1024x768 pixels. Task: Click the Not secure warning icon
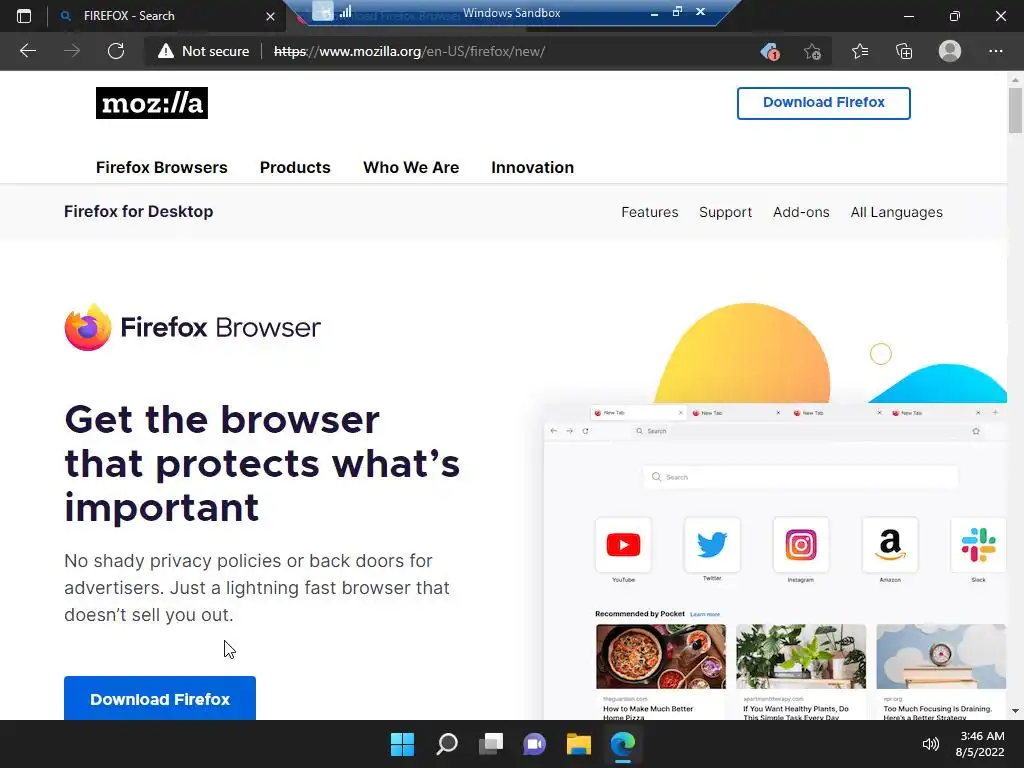tap(166, 51)
